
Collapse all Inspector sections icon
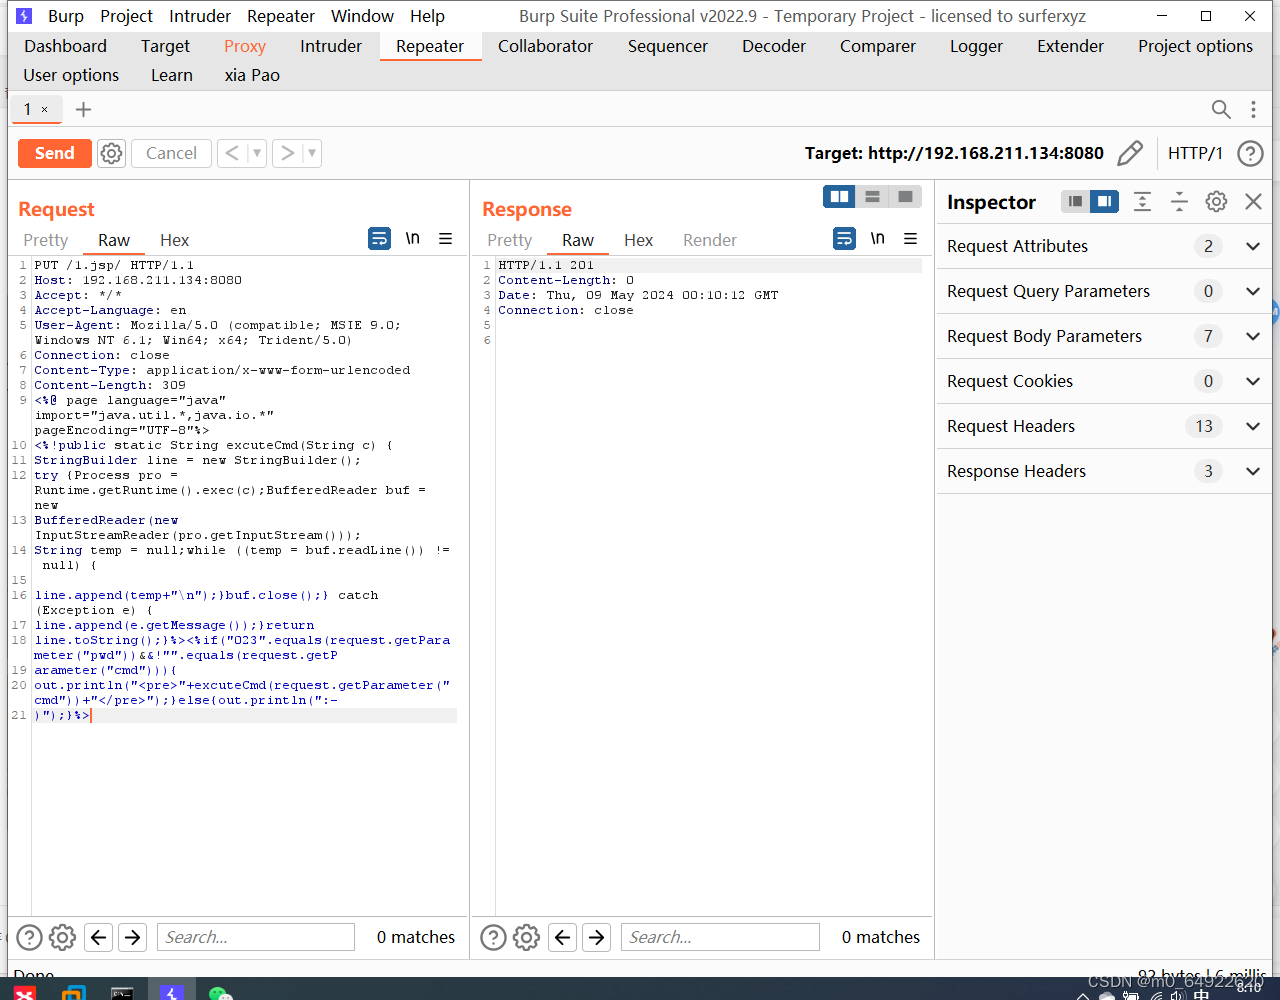(x=1179, y=202)
